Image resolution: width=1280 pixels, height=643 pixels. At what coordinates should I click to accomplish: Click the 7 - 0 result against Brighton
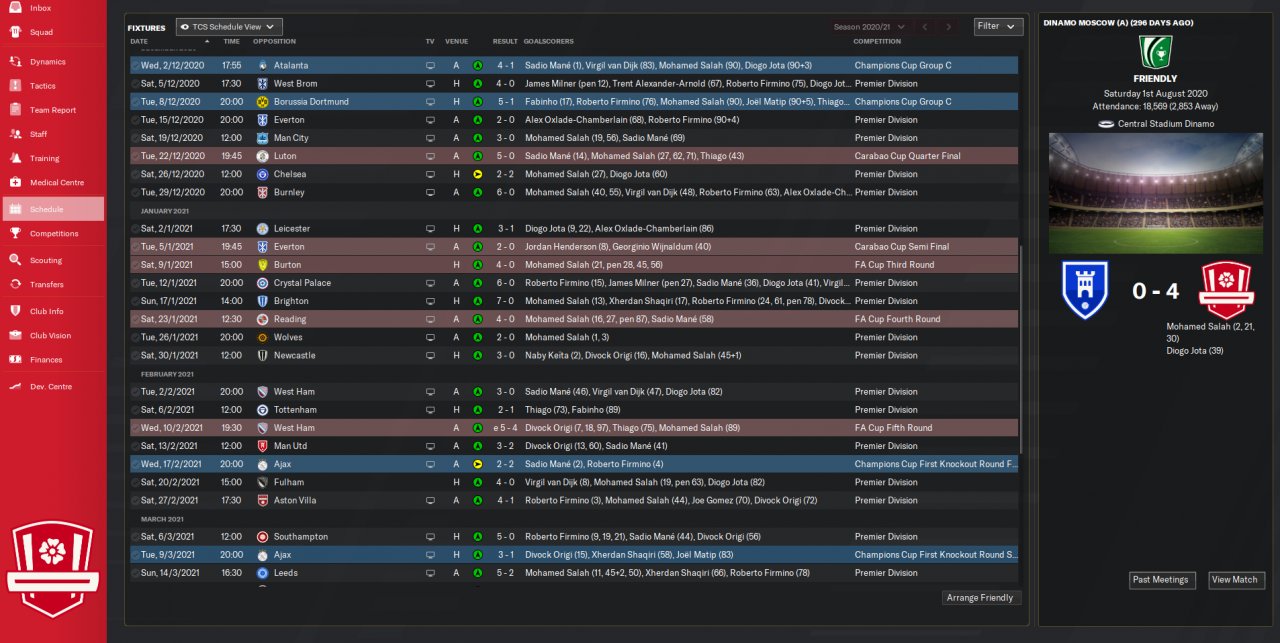[505, 301]
